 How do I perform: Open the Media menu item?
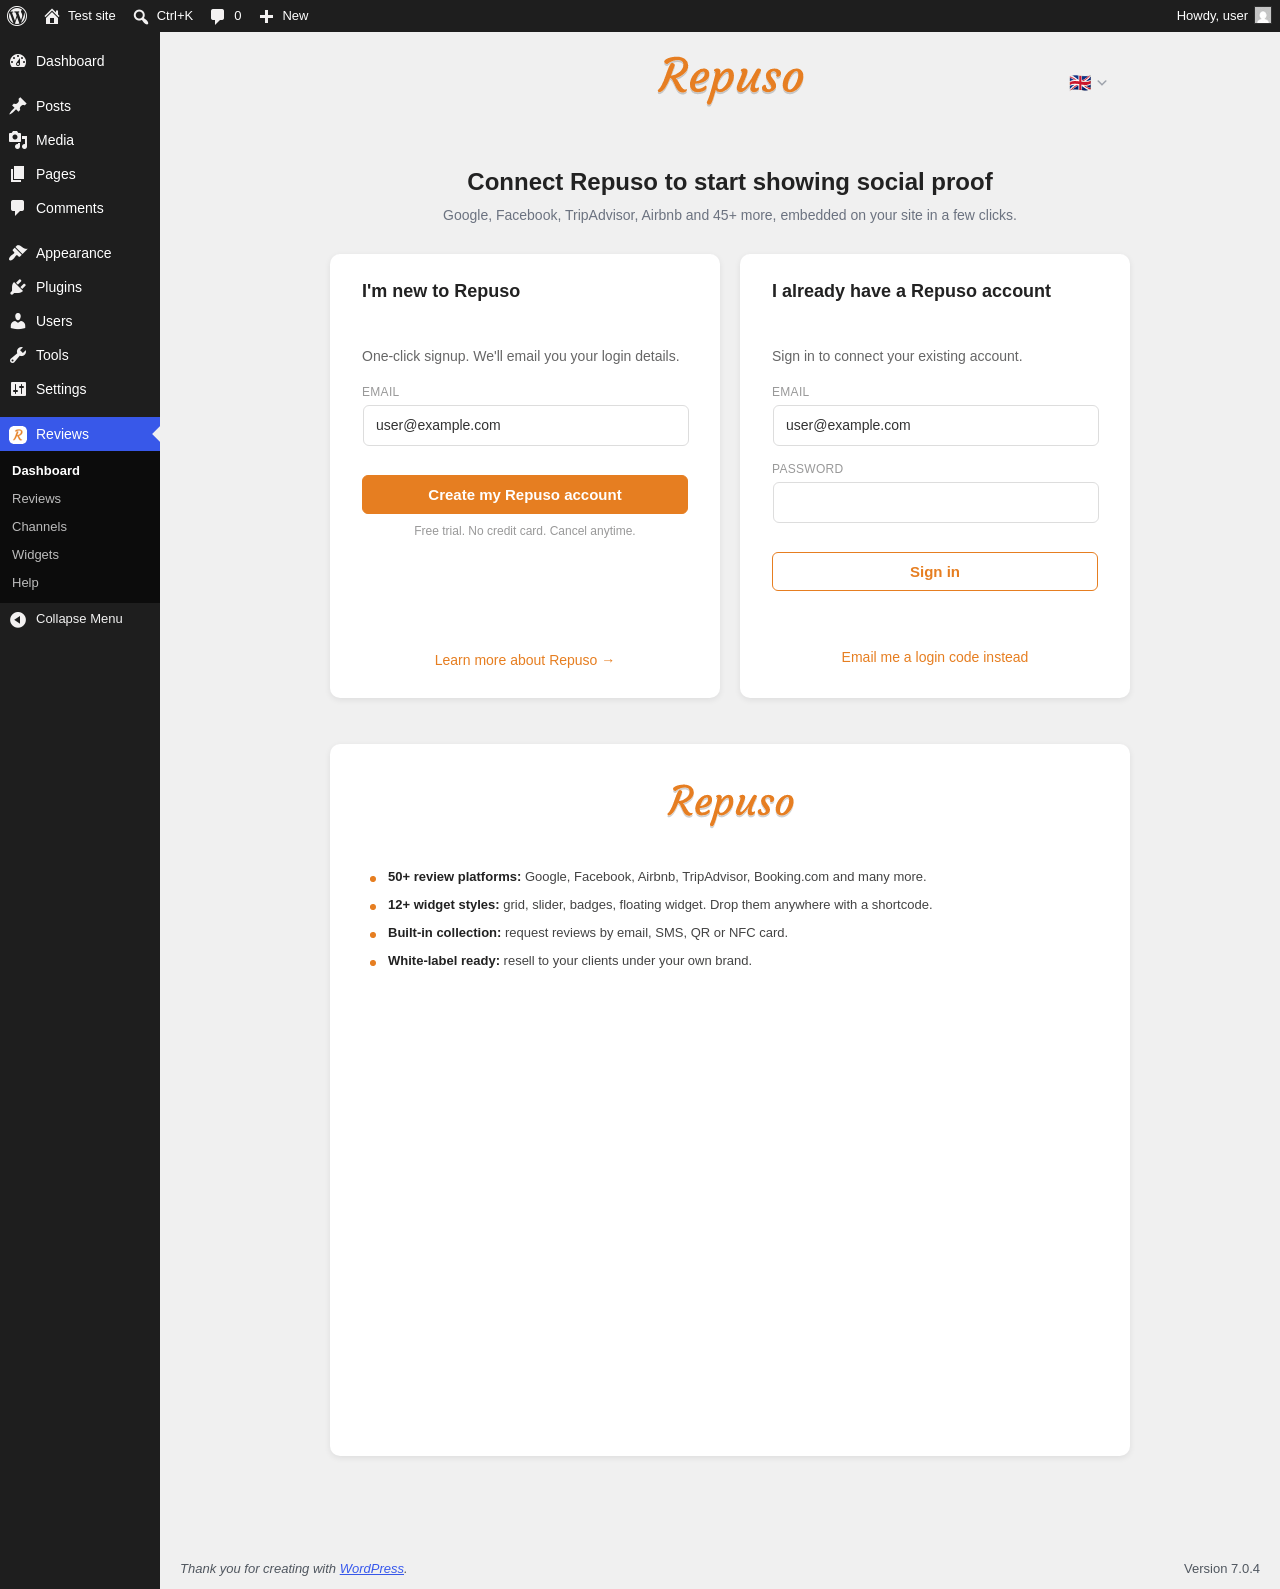pos(80,140)
